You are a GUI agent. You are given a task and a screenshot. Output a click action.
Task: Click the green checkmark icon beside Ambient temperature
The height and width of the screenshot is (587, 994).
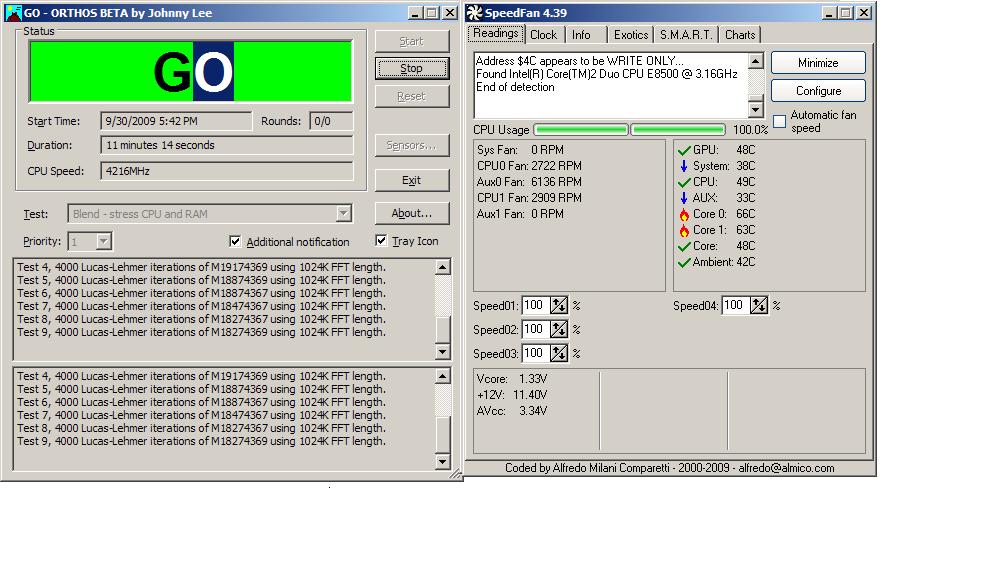[x=684, y=262]
